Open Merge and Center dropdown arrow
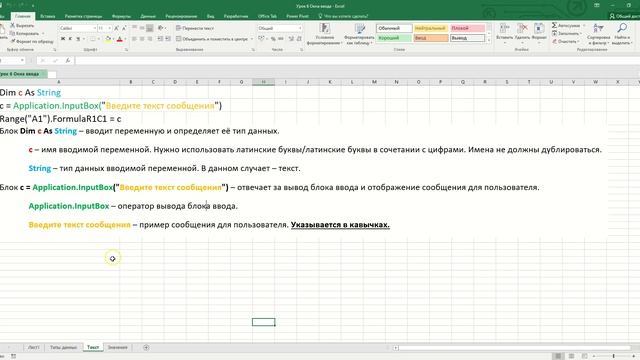 (x=252, y=39)
